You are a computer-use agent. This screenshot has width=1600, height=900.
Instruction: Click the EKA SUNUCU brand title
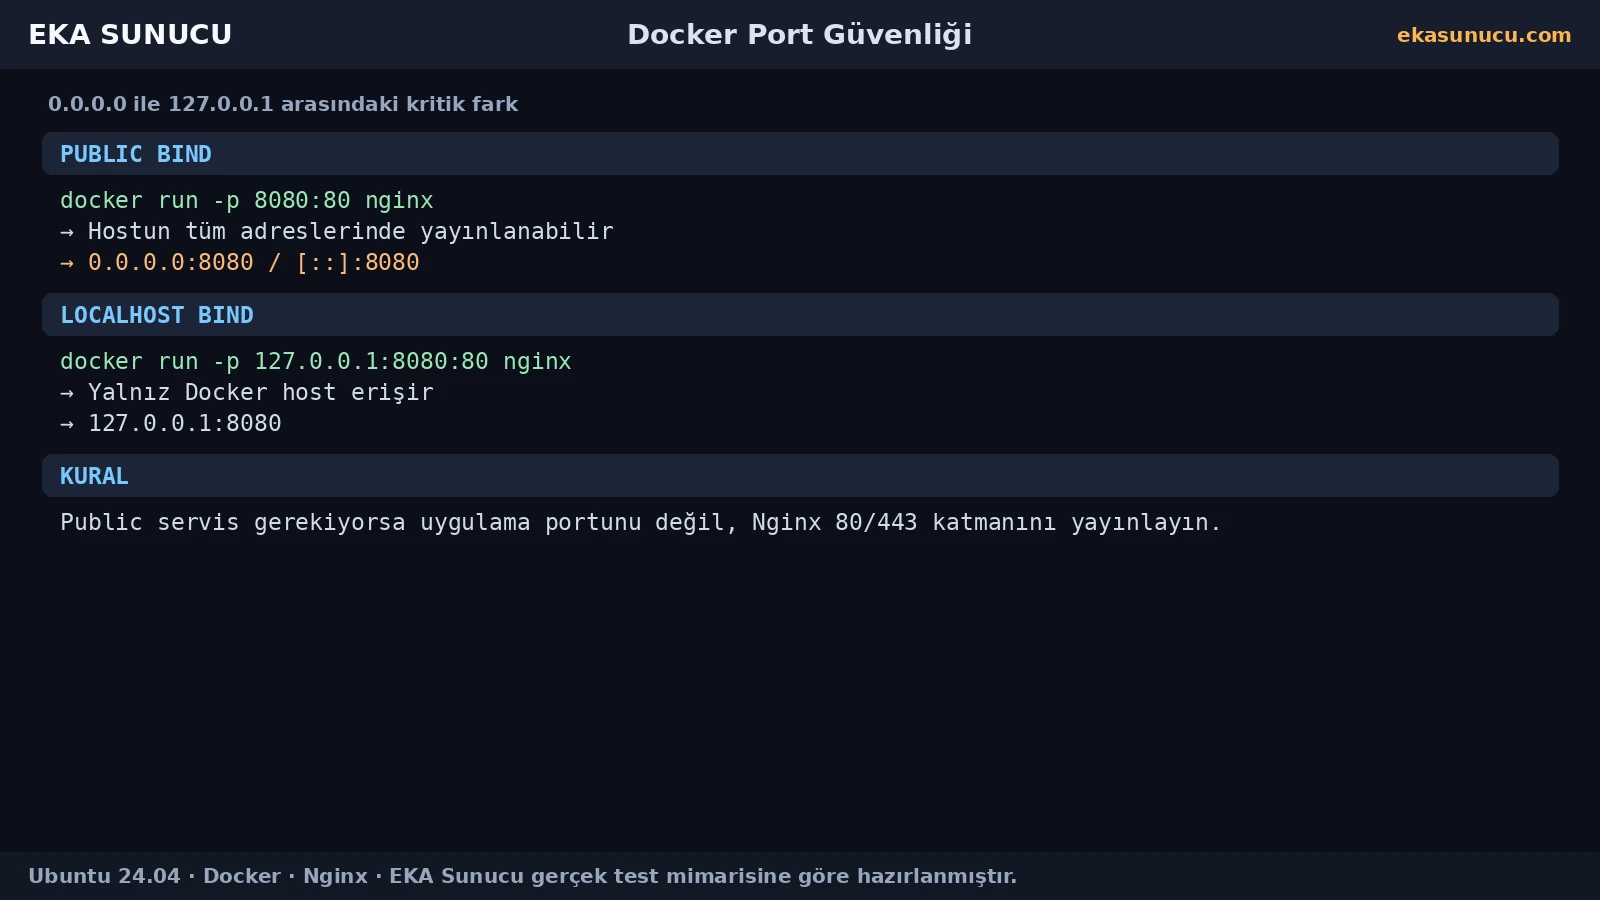tap(130, 35)
